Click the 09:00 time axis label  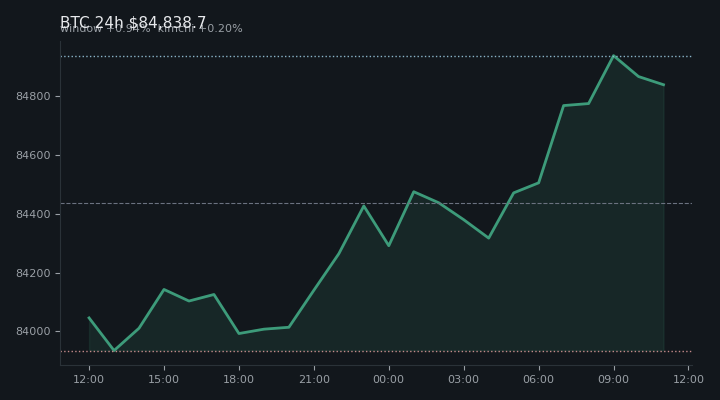click(x=614, y=379)
